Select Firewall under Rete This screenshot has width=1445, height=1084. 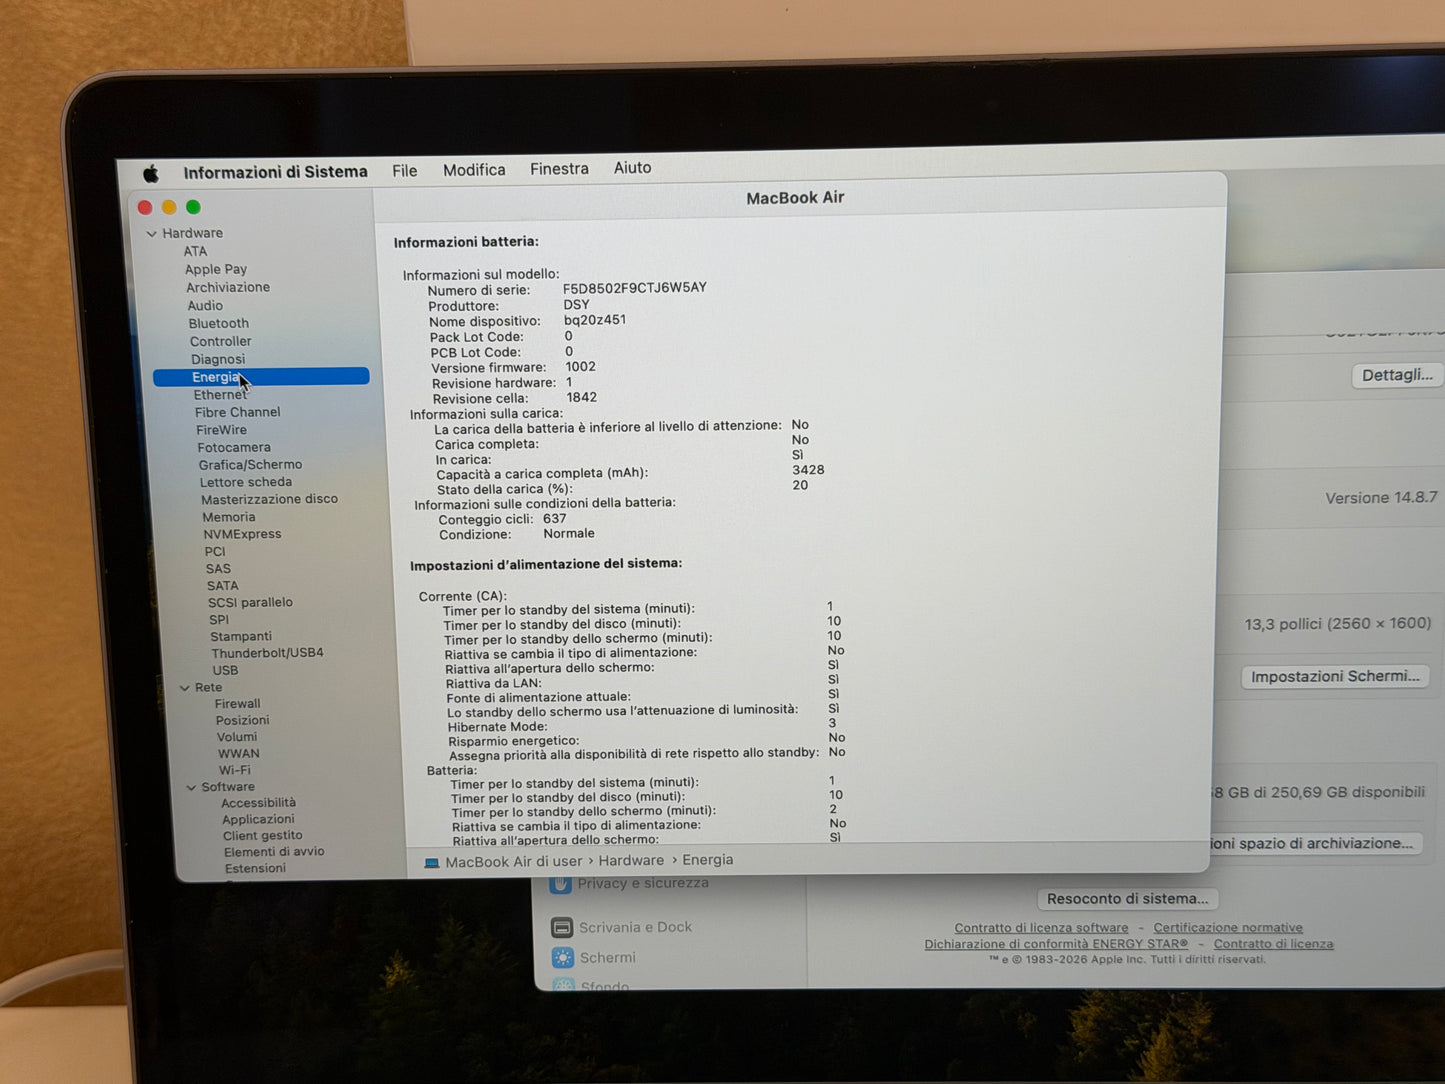(238, 704)
